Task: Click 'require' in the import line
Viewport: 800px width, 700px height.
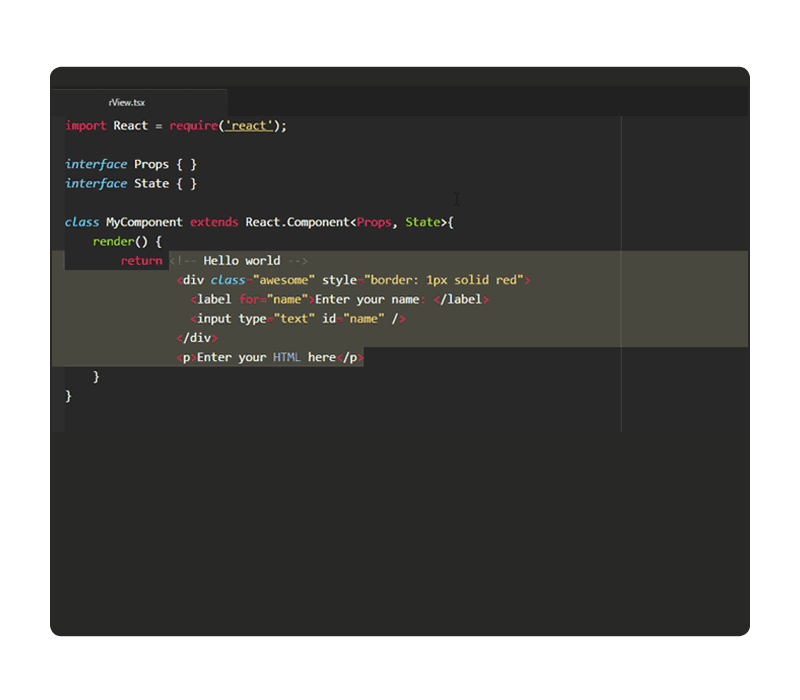Action: point(194,126)
